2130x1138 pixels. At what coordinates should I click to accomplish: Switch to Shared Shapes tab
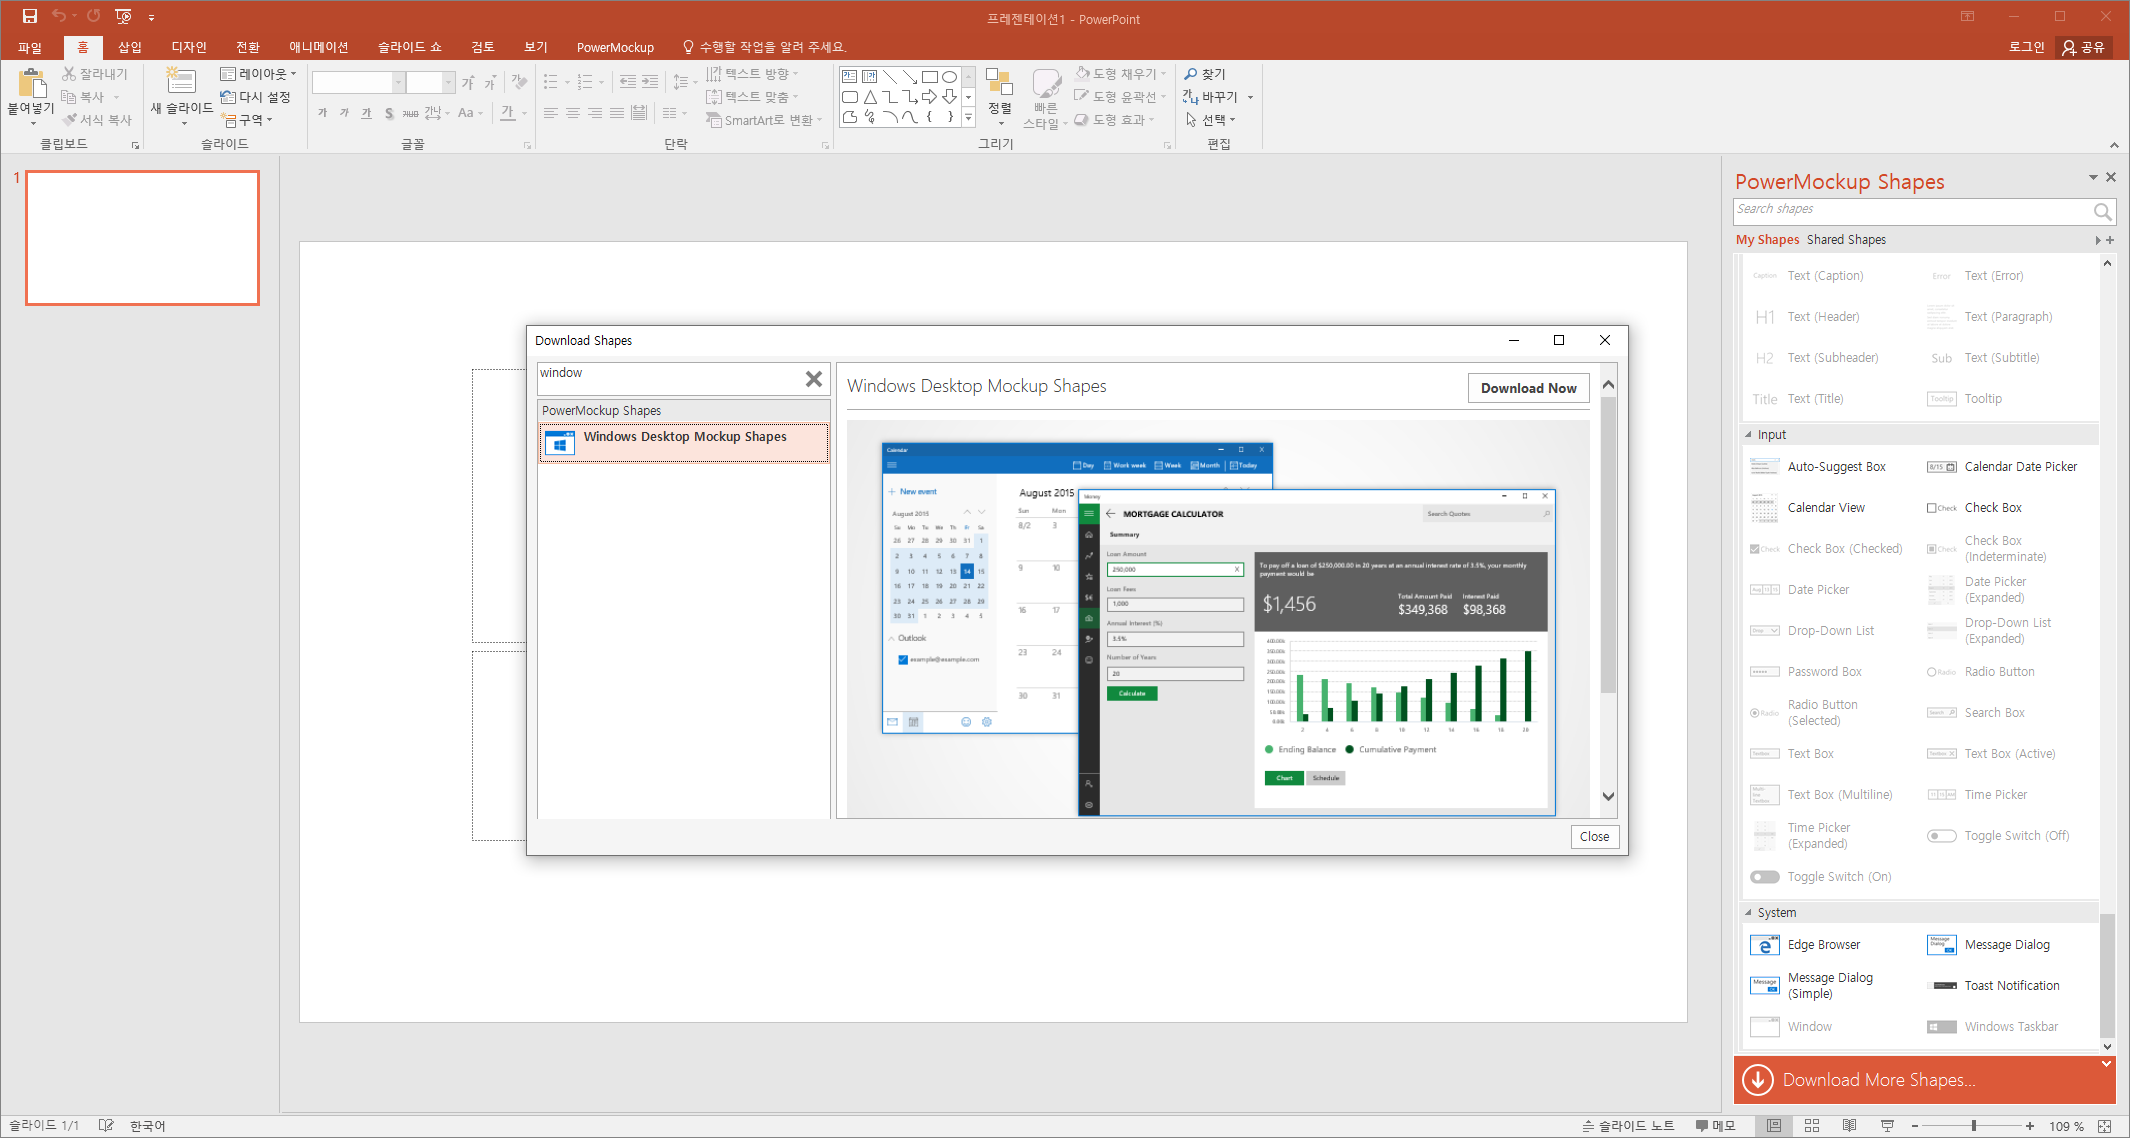[x=1846, y=240]
